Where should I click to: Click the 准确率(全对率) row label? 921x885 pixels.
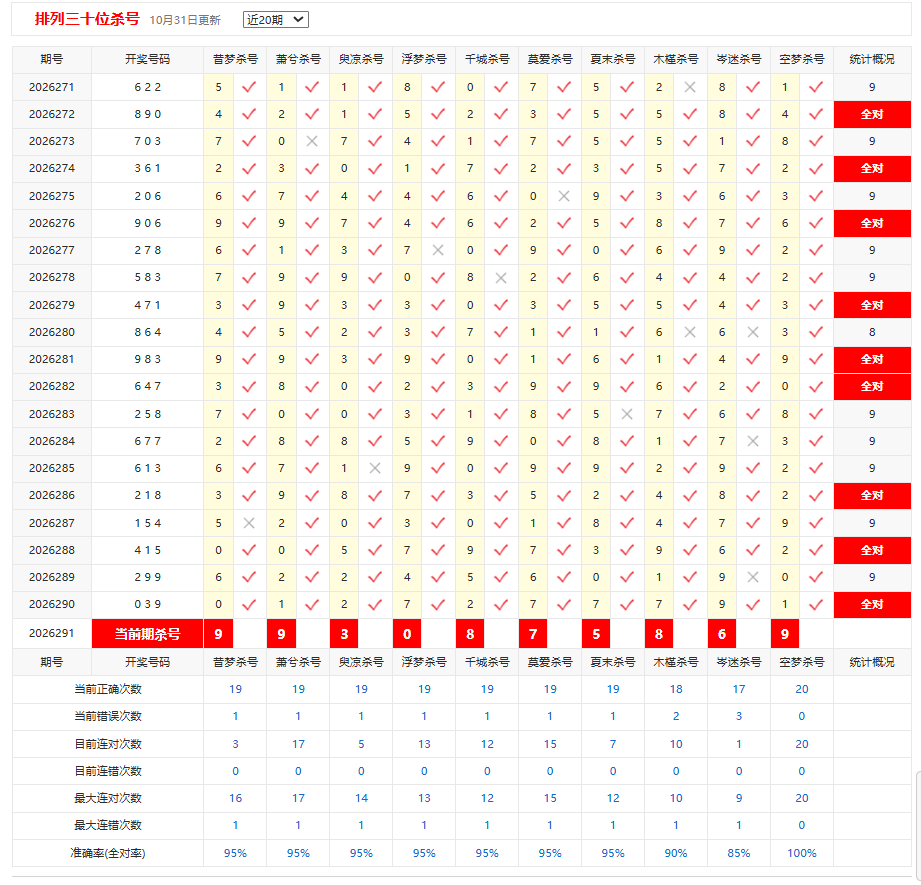pyautogui.click(x=108, y=853)
